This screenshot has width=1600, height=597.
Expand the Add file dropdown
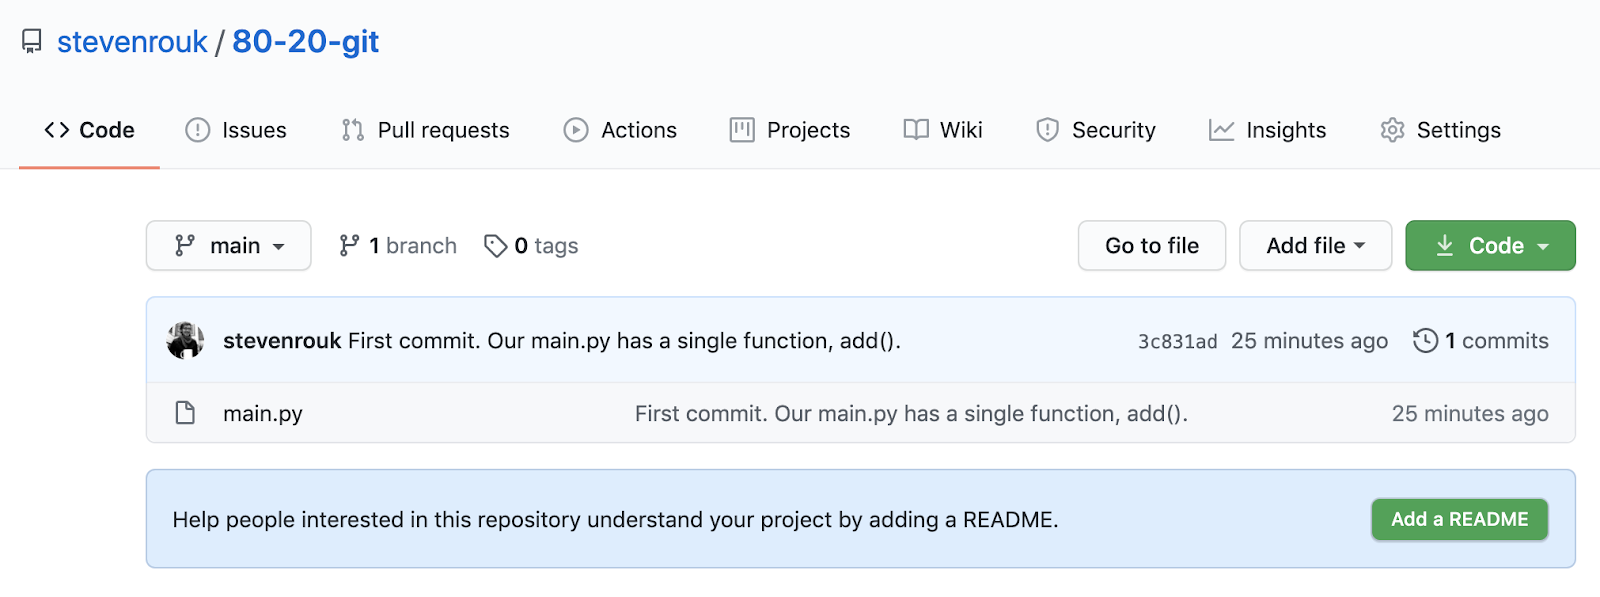1315,246
